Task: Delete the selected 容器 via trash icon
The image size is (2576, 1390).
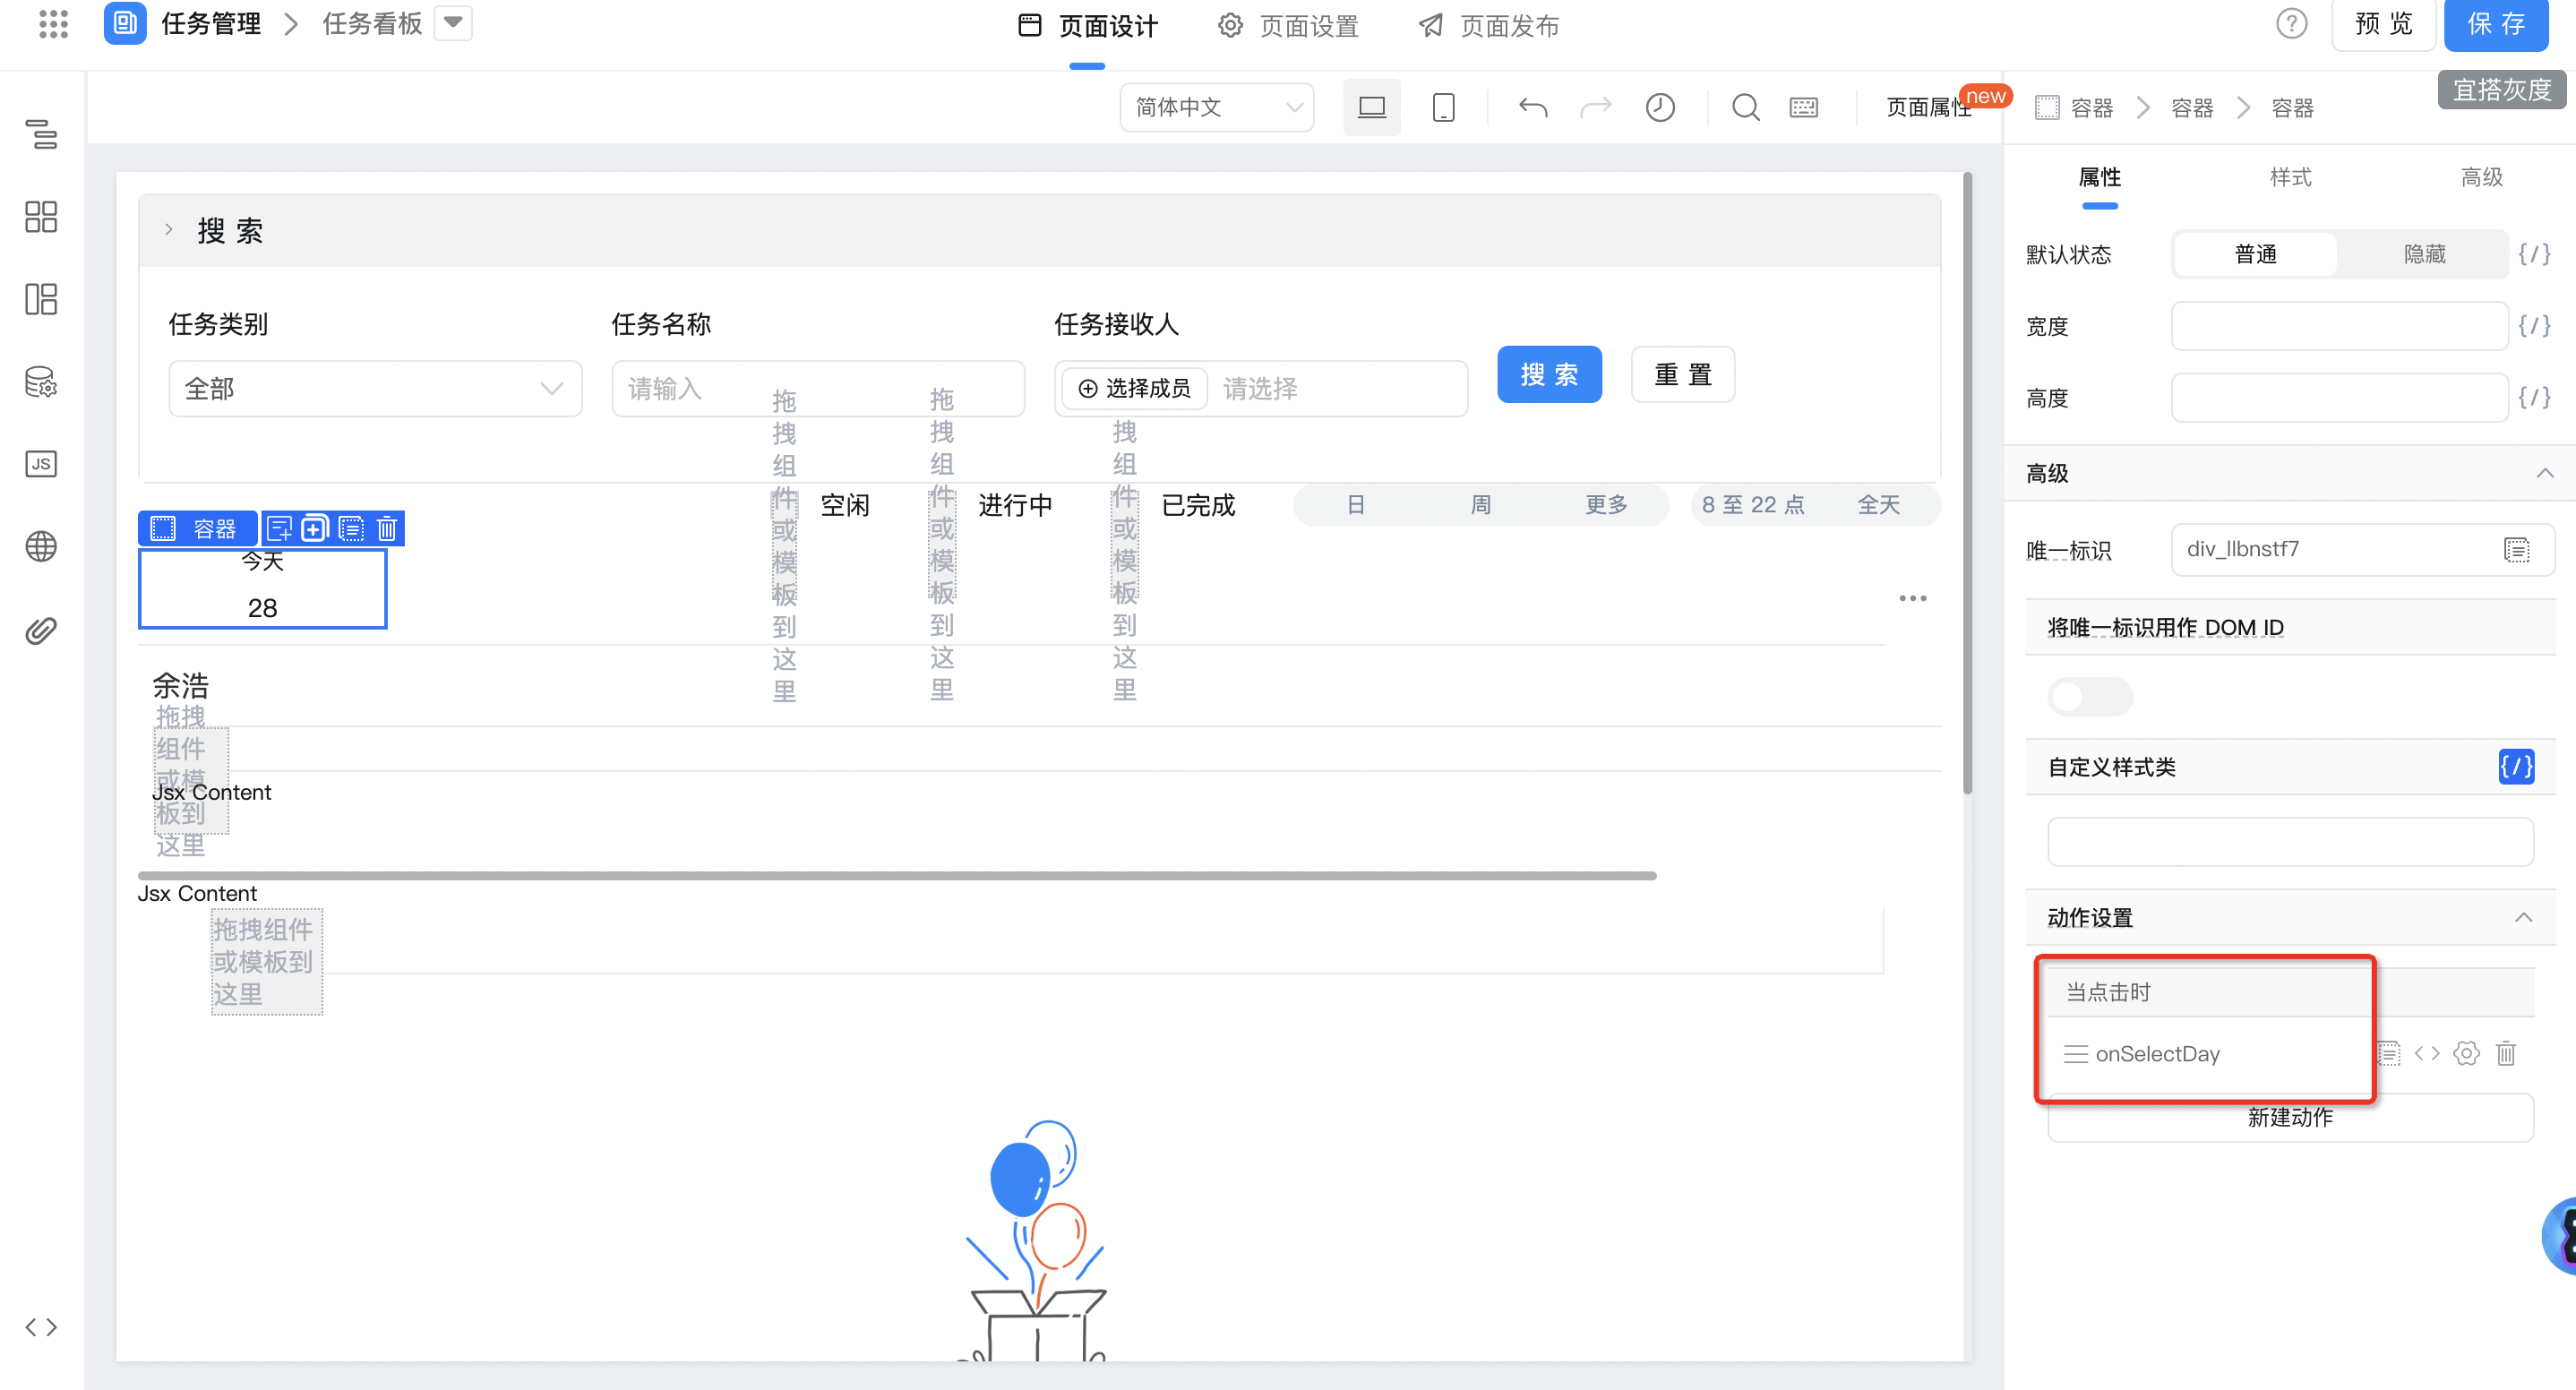Action: tap(387, 528)
